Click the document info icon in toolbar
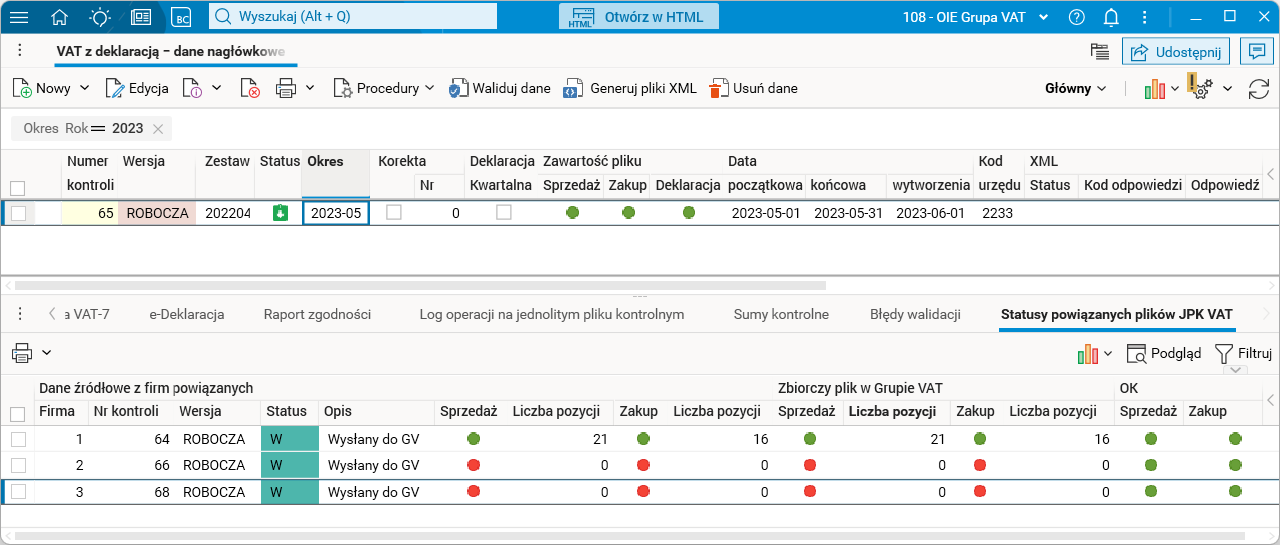This screenshot has width=1280, height=545. [x=192, y=88]
